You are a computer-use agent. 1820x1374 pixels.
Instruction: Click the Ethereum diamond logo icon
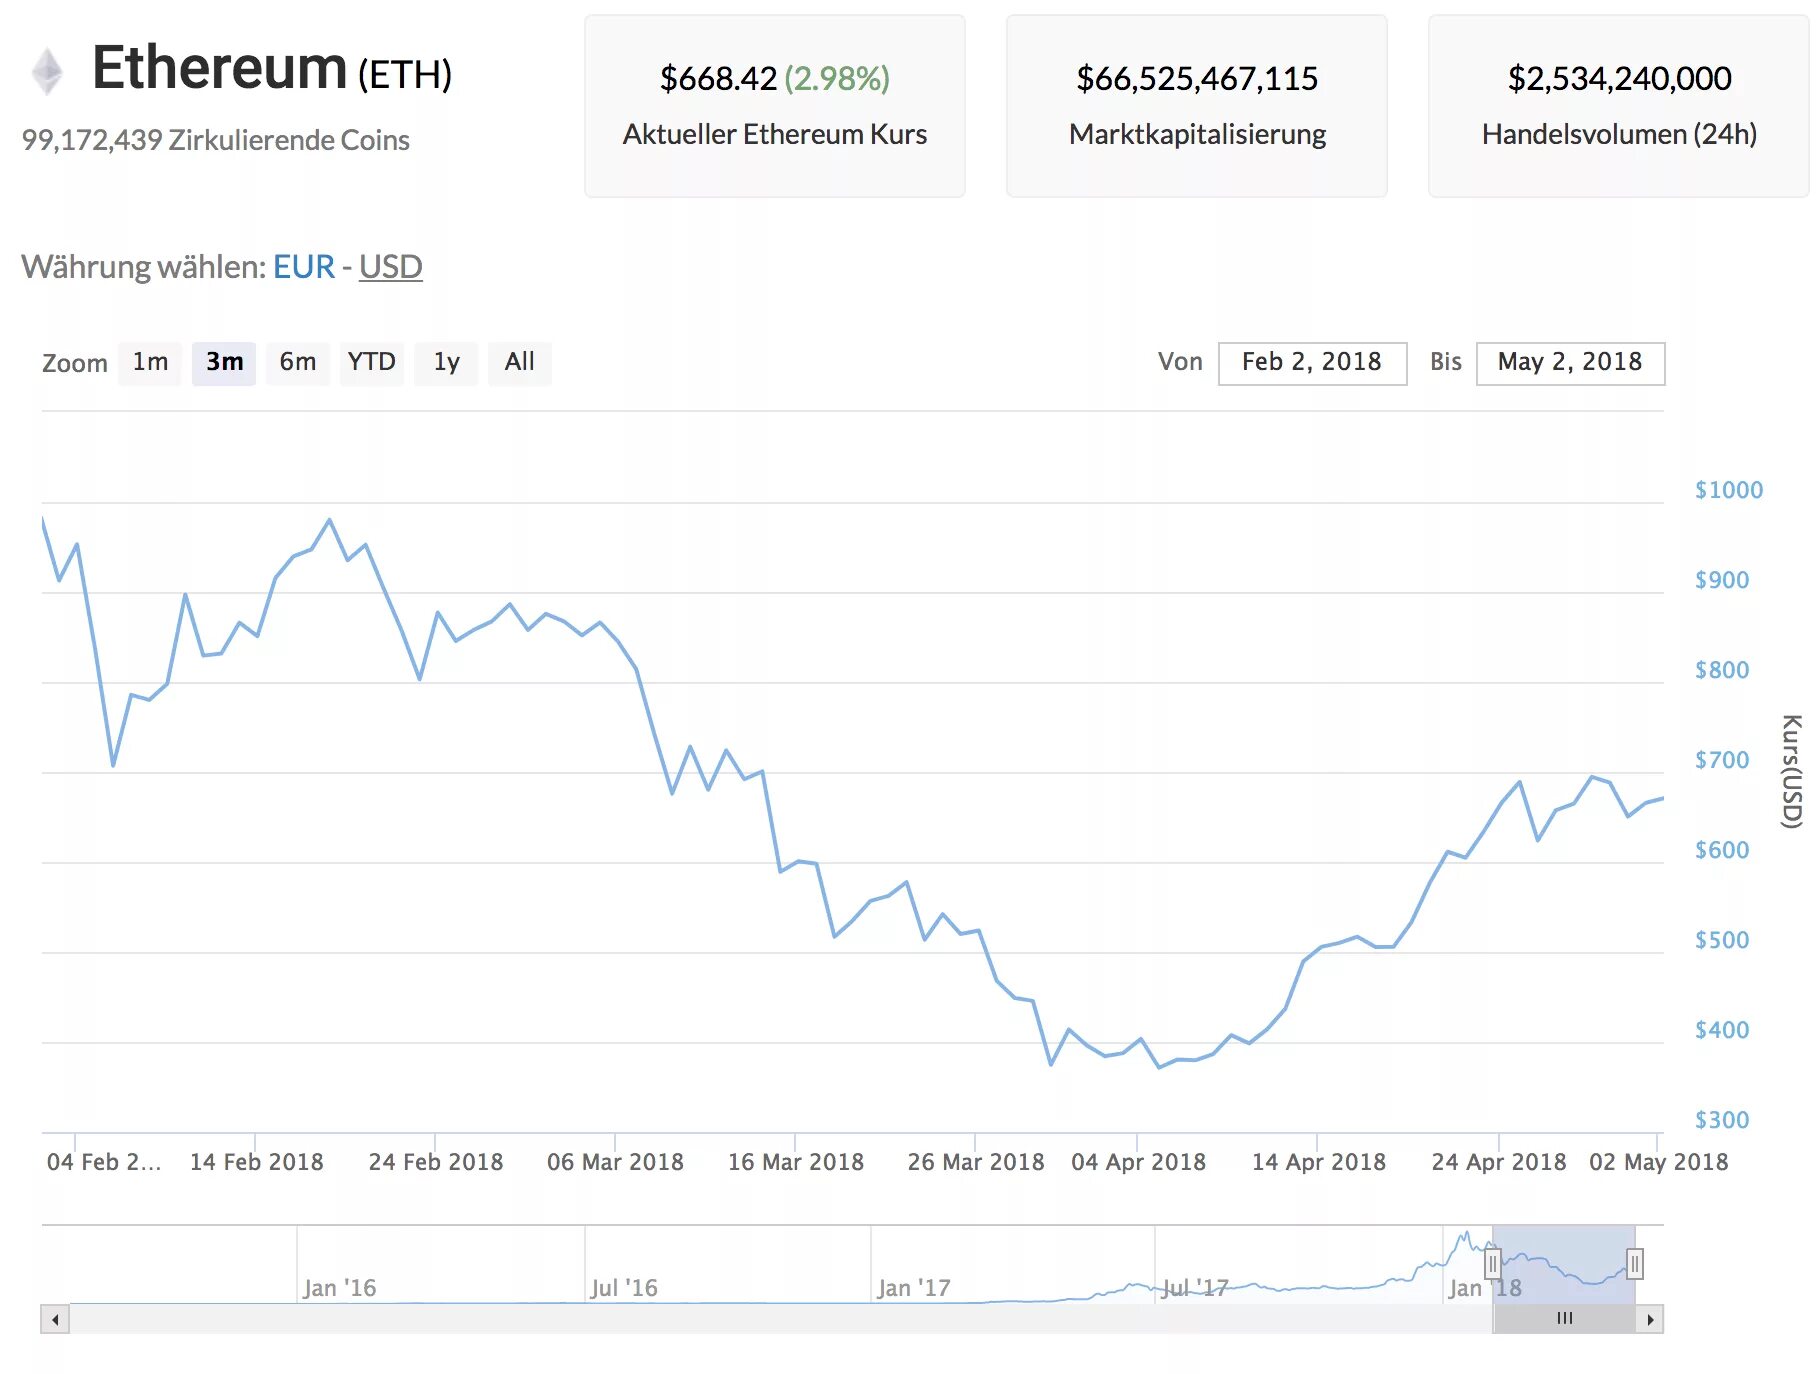click(x=47, y=72)
